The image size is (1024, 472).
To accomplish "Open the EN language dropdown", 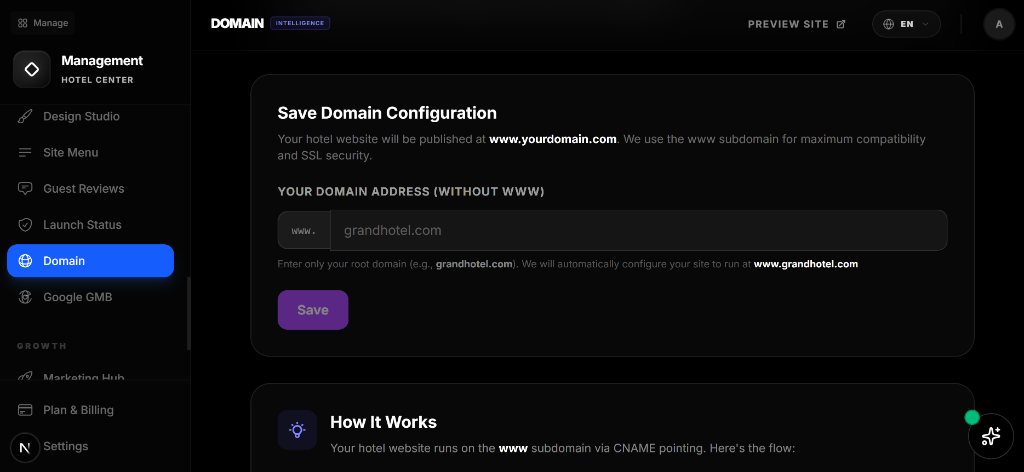I will [906, 24].
